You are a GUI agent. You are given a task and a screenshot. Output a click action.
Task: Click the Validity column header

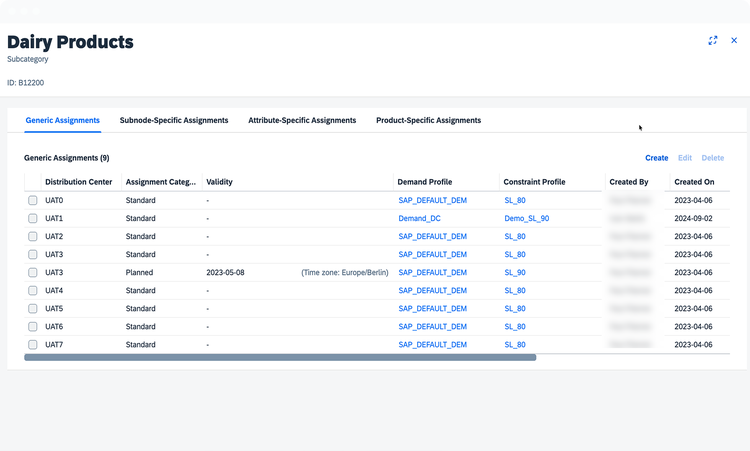point(298,182)
